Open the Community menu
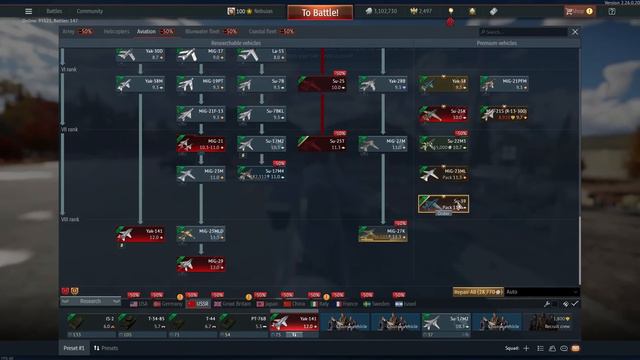Viewport: 640px width, 360px height. tap(90, 11)
